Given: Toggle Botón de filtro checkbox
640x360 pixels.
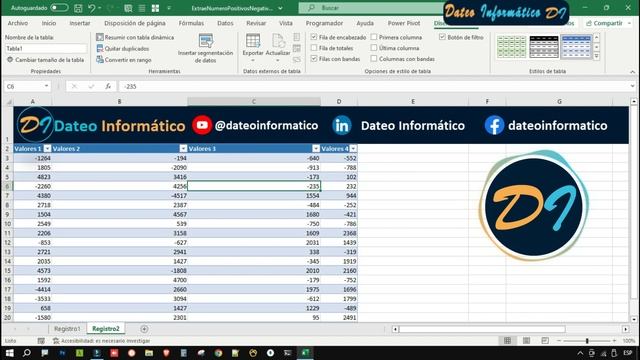Looking at the screenshot, I should tap(442, 37).
